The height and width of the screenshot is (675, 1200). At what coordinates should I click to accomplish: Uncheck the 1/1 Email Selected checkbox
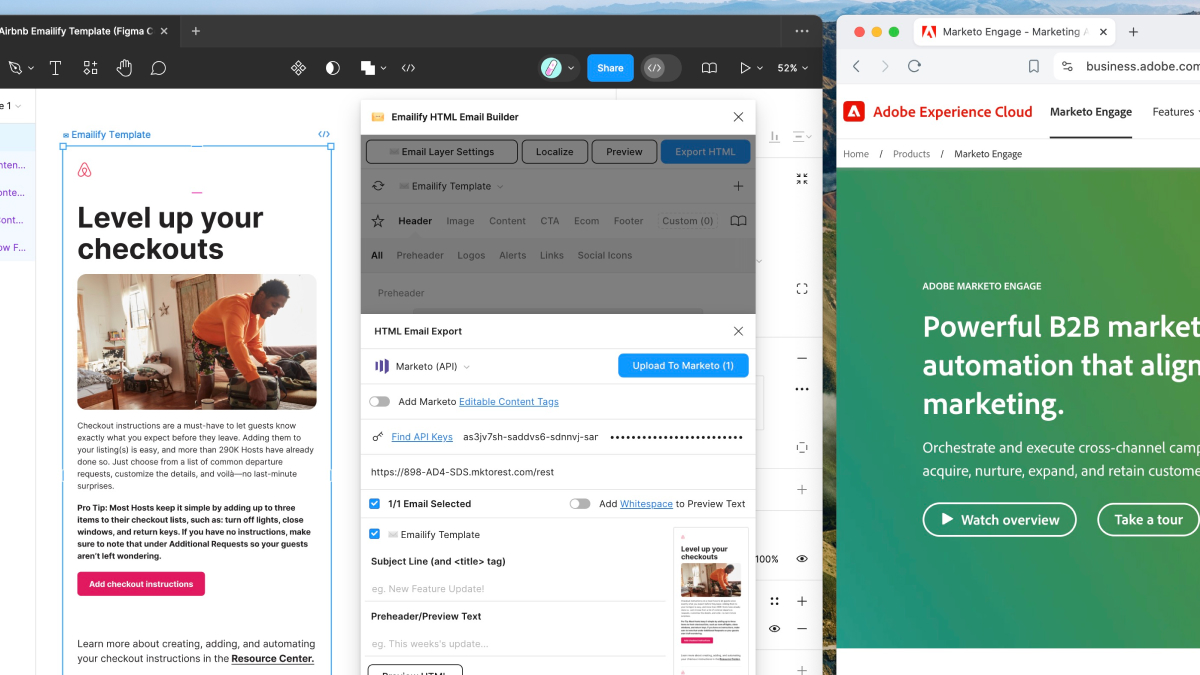(375, 504)
